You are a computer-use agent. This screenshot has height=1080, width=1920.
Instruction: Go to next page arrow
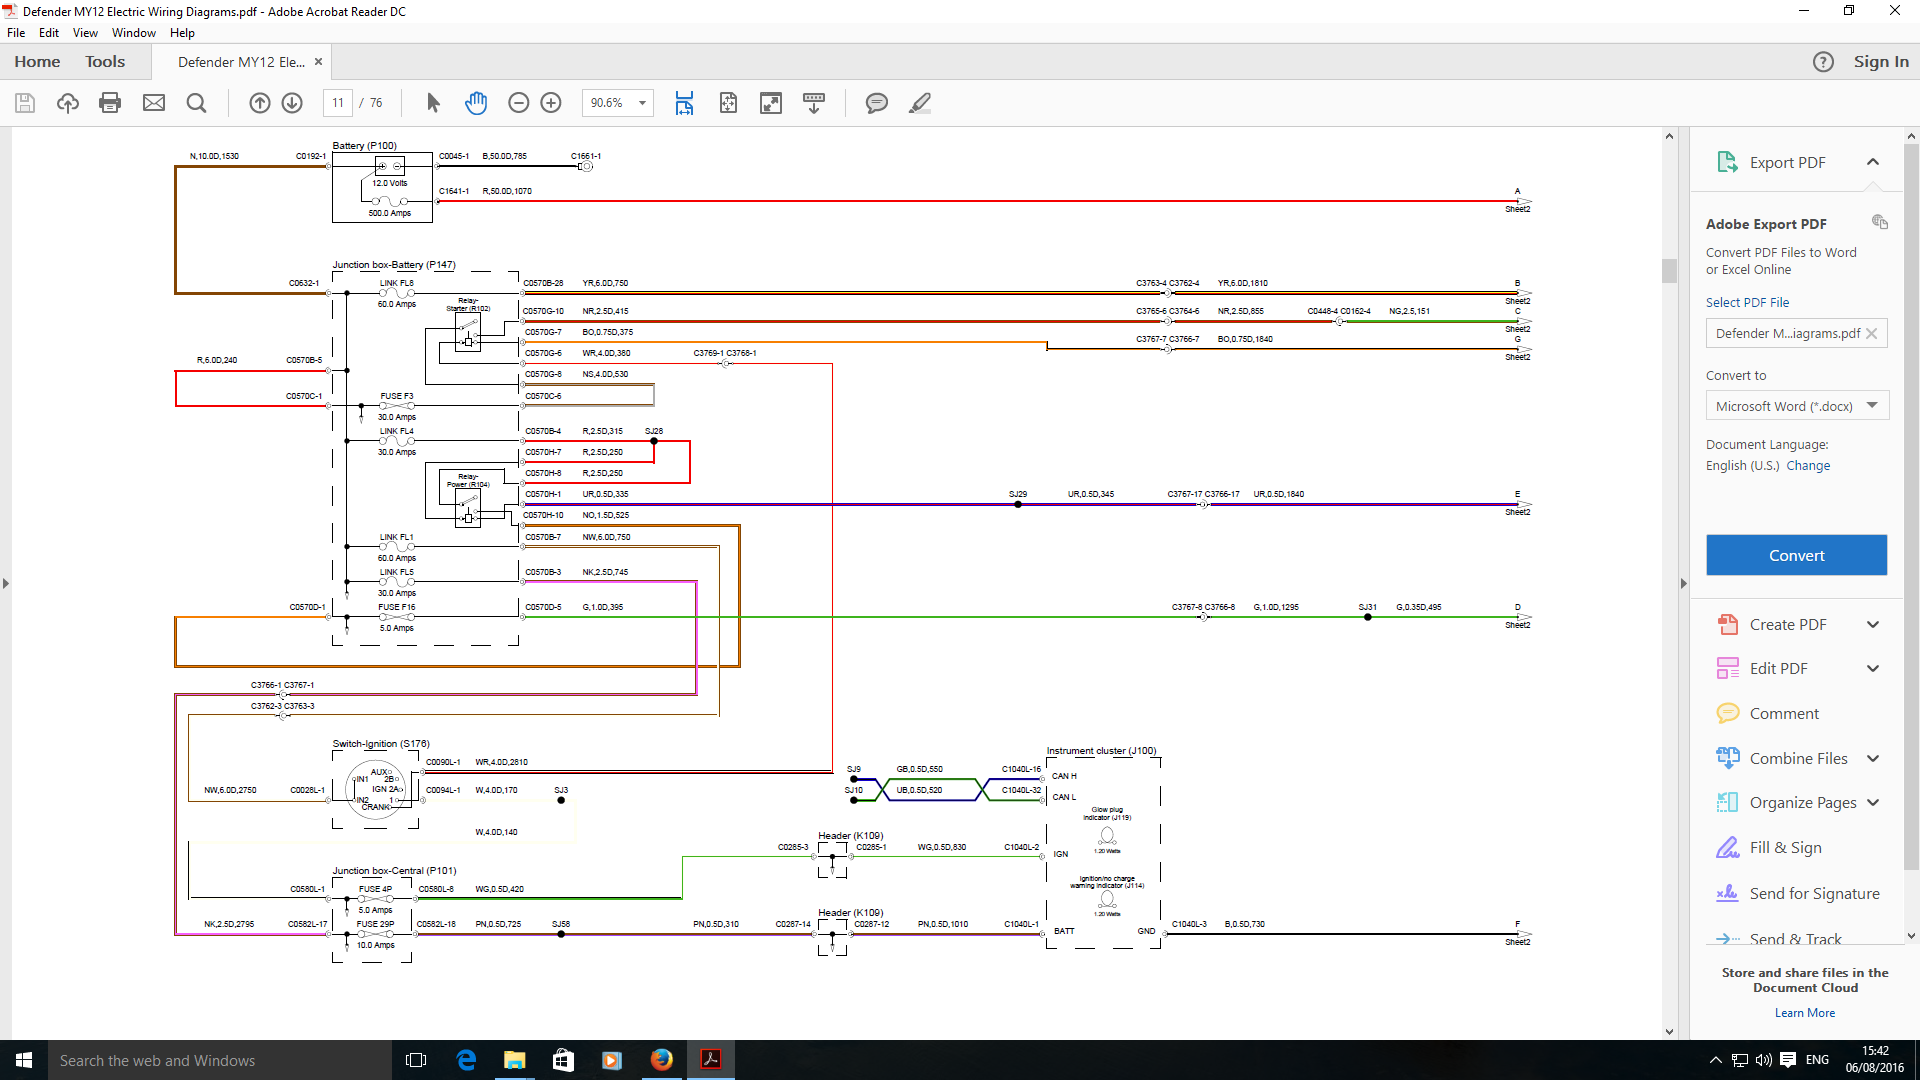(x=292, y=103)
